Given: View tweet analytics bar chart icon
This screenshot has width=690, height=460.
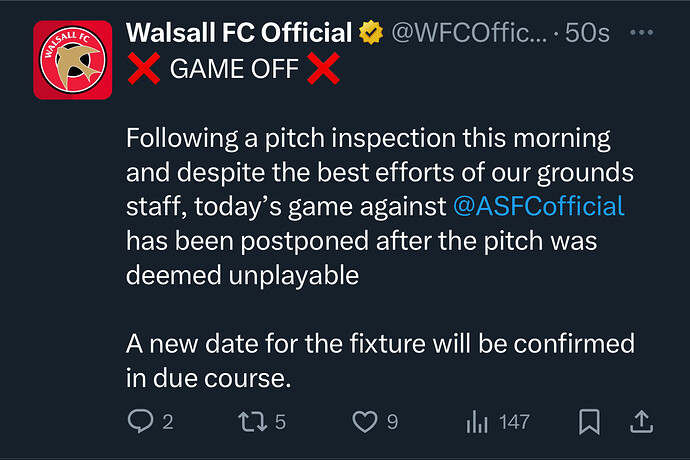Looking at the screenshot, I should coord(477,421).
